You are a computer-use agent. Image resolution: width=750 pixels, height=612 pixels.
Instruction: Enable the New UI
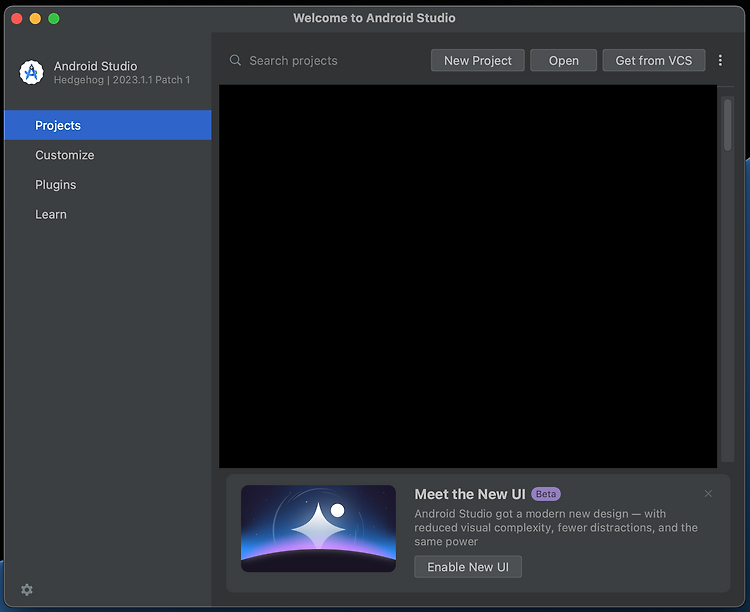coord(468,567)
